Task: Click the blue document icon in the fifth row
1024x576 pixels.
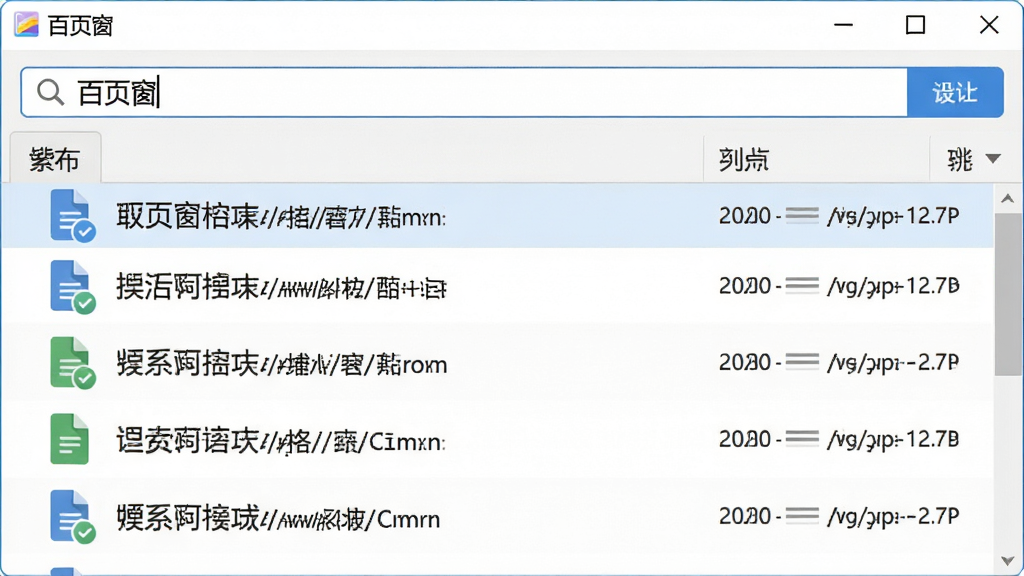Action: coord(72,517)
